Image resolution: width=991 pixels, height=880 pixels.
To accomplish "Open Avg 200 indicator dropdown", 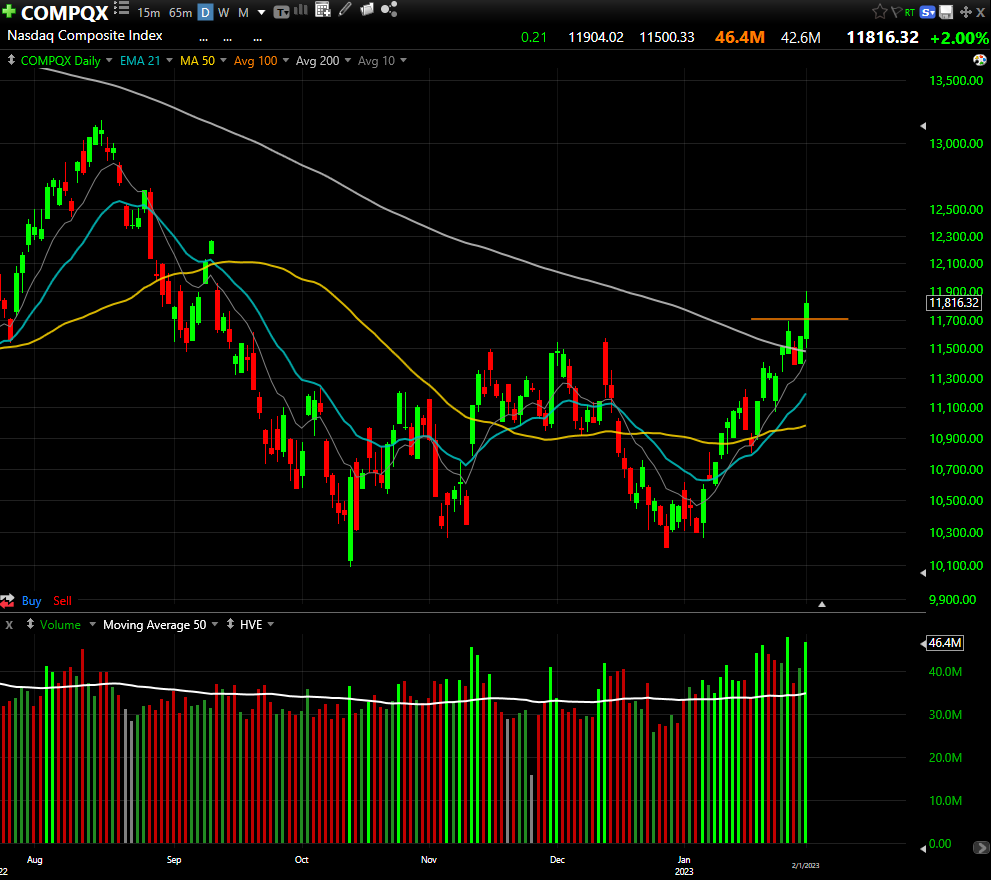I will coord(348,60).
